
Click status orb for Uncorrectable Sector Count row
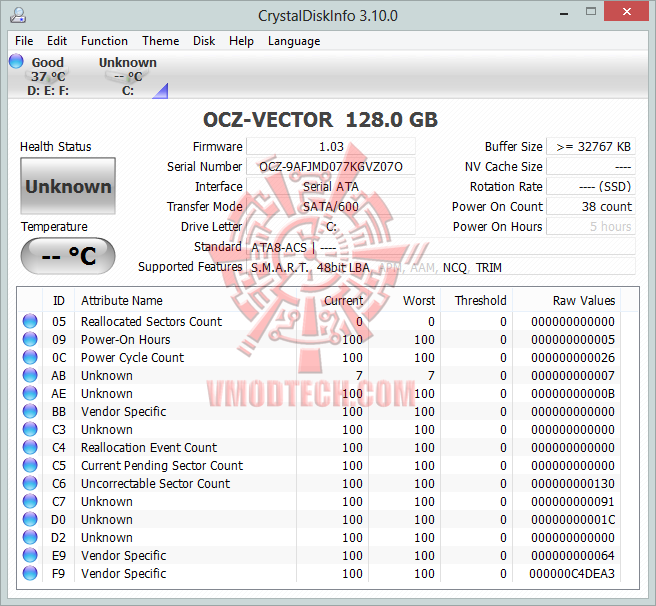[30, 483]
